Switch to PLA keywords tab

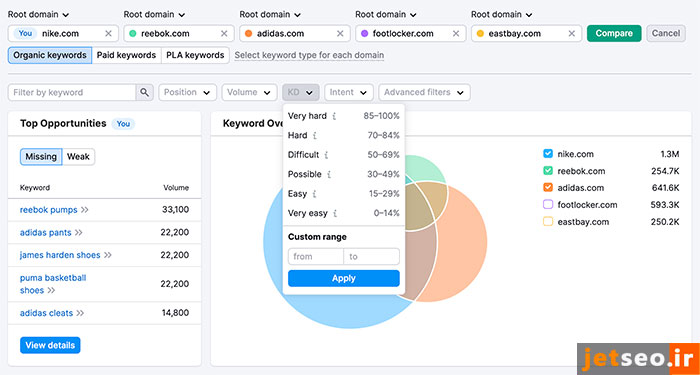click(x=195, y=55)
